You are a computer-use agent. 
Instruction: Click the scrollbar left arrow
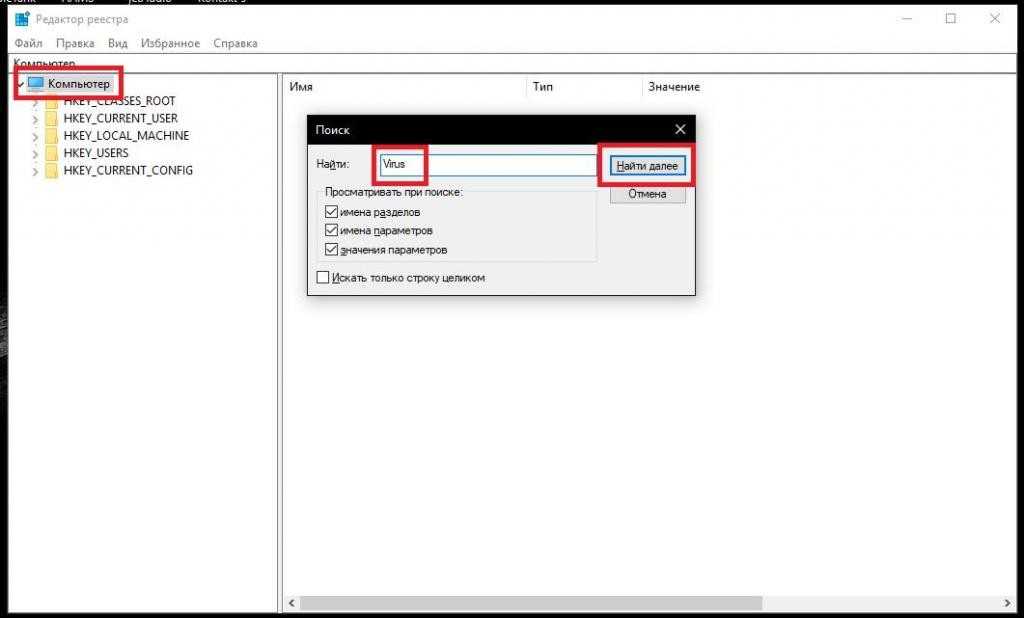click(x=292, y=603)
